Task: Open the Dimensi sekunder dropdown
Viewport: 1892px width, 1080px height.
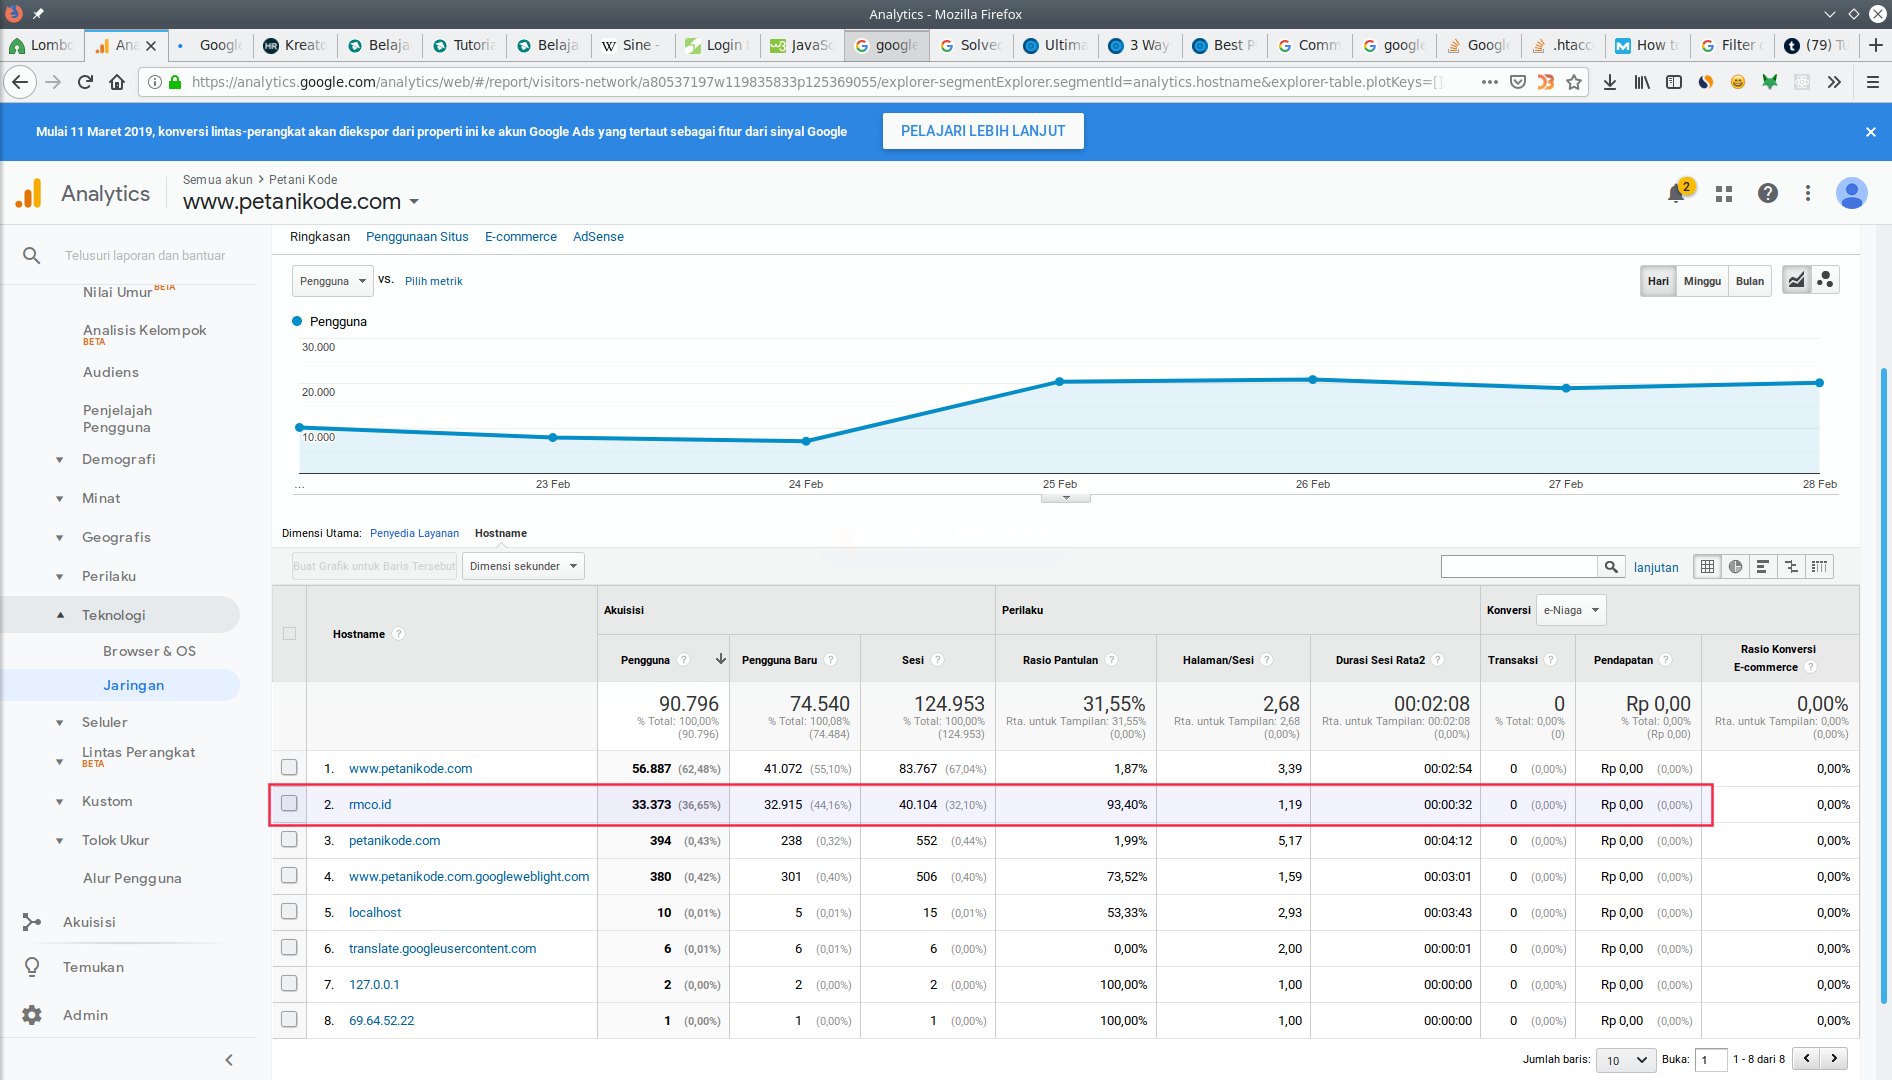Action: coord(523,566)
